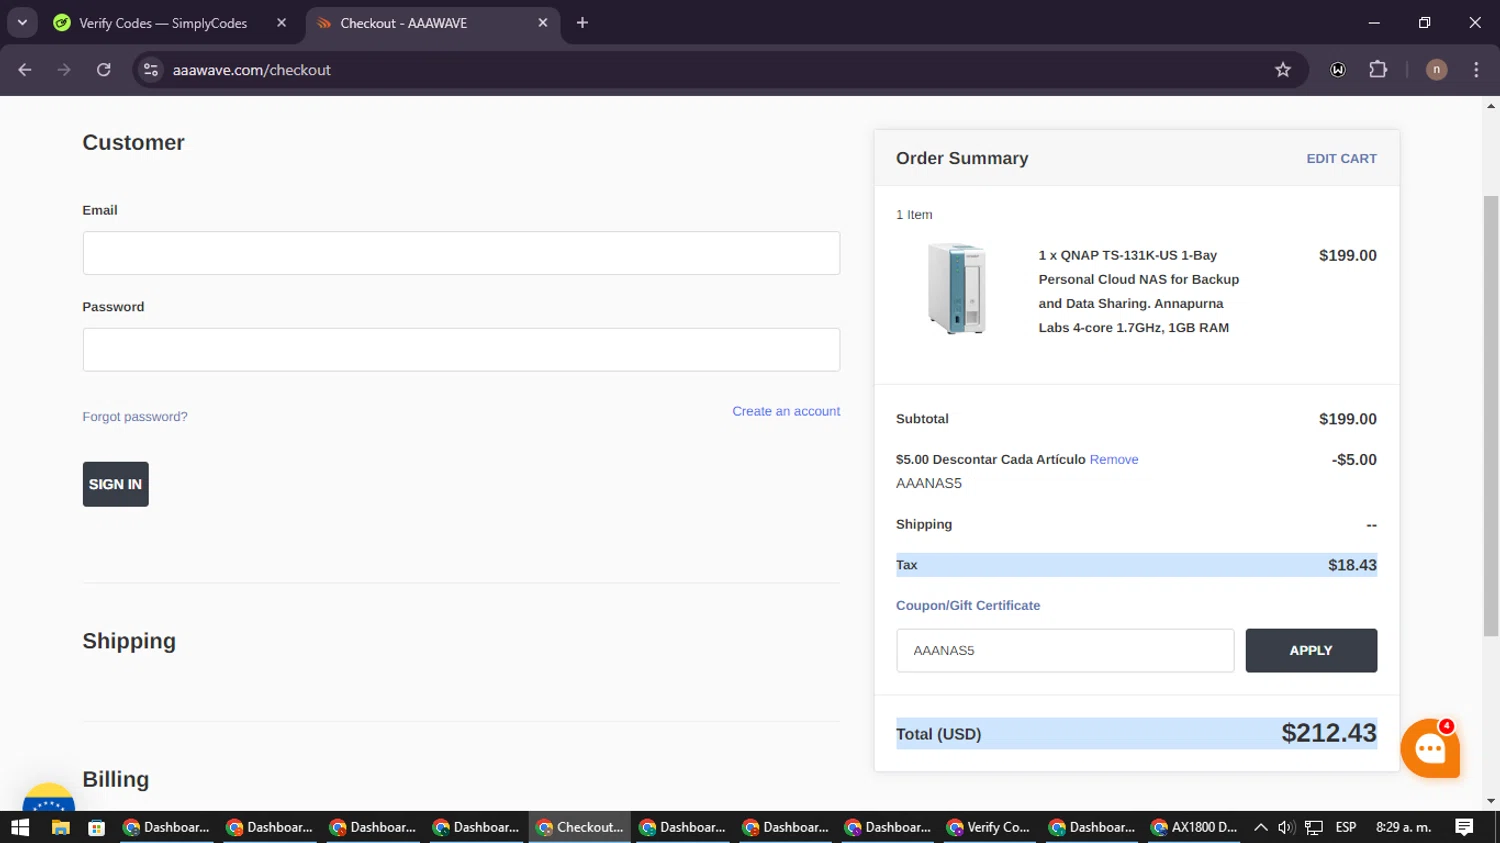Click into the Email field
Screen dimensions: 1500x843
coord(461,253)
